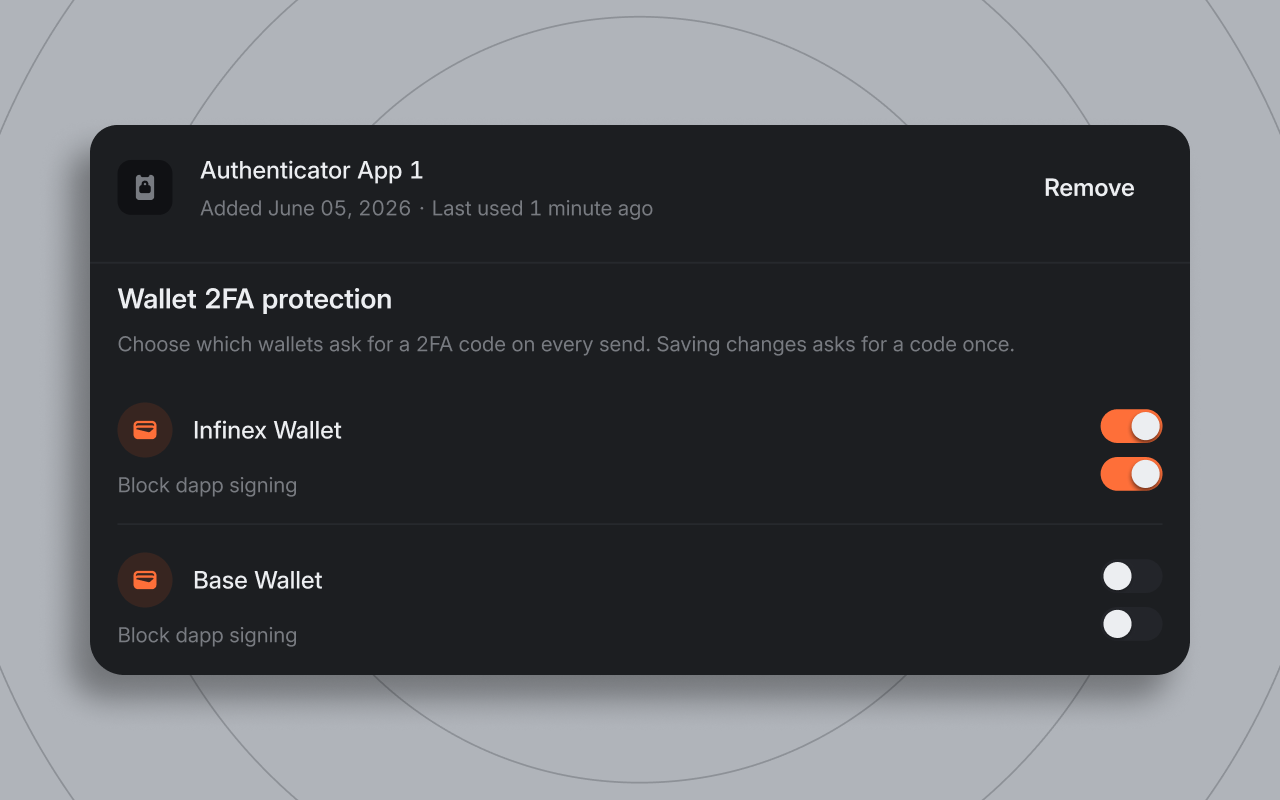Click the divider line between Infinex and Base wallets
The width and height of the screenshot is (1280, 800).
[x=640, y=524]
